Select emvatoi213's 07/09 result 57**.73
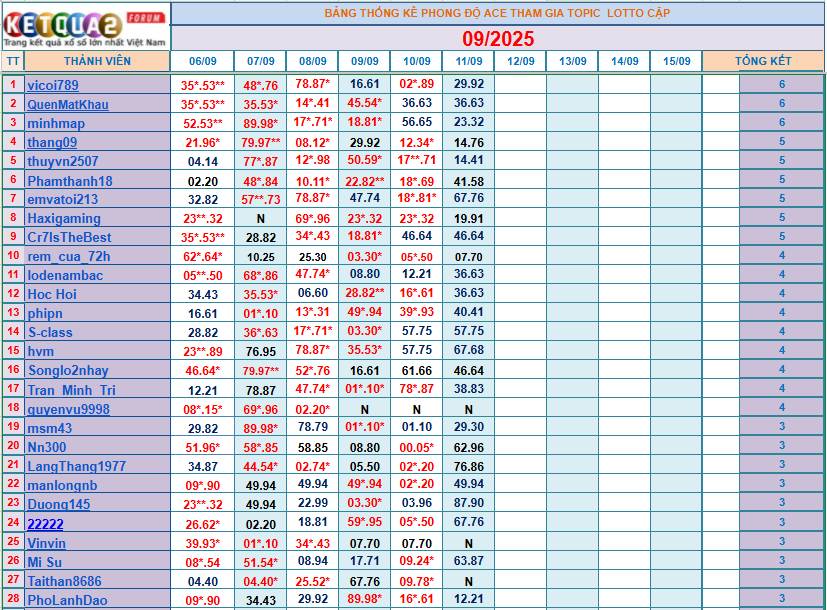 point(261,199)
